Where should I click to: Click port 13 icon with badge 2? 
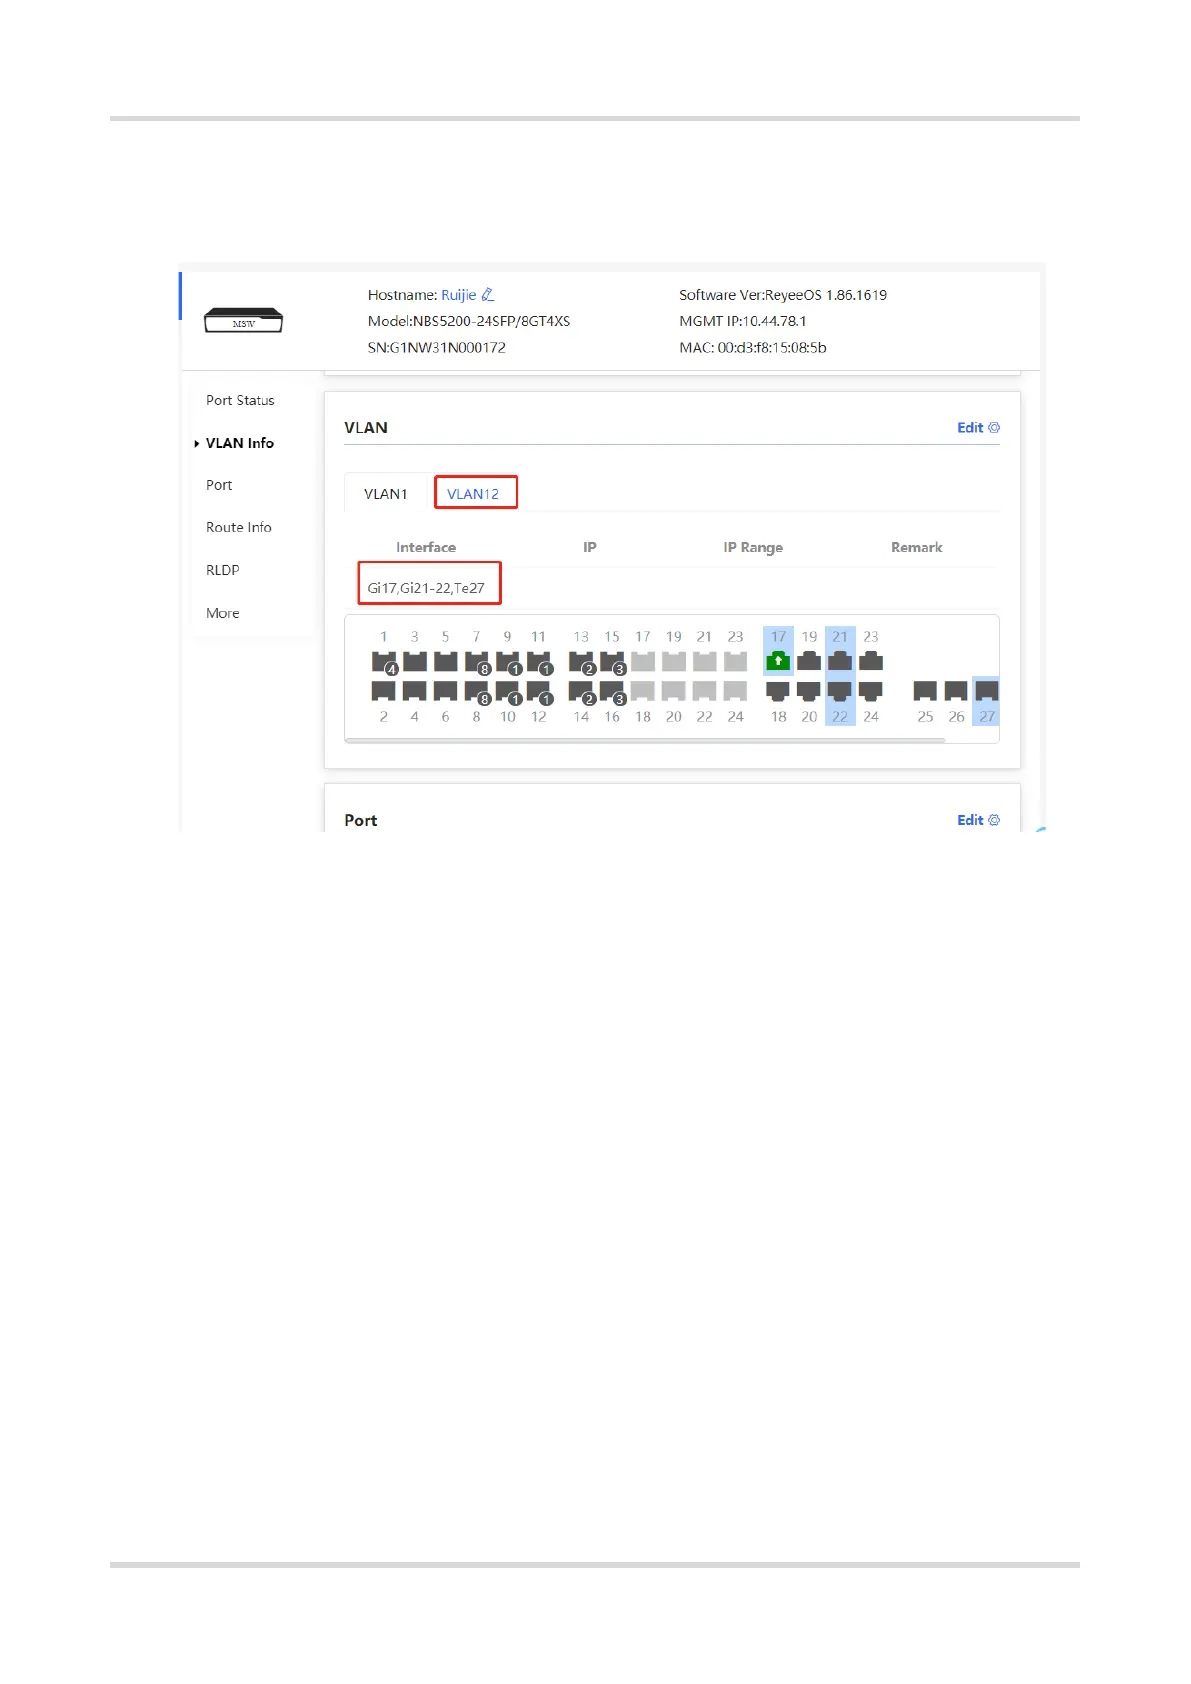tap(581, 662)
